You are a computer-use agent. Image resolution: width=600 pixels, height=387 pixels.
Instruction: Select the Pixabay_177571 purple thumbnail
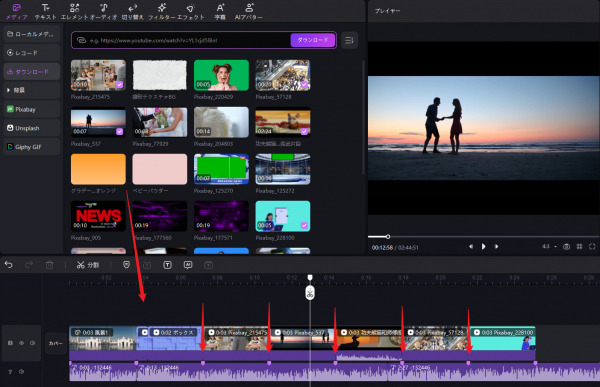coord(221,216)
